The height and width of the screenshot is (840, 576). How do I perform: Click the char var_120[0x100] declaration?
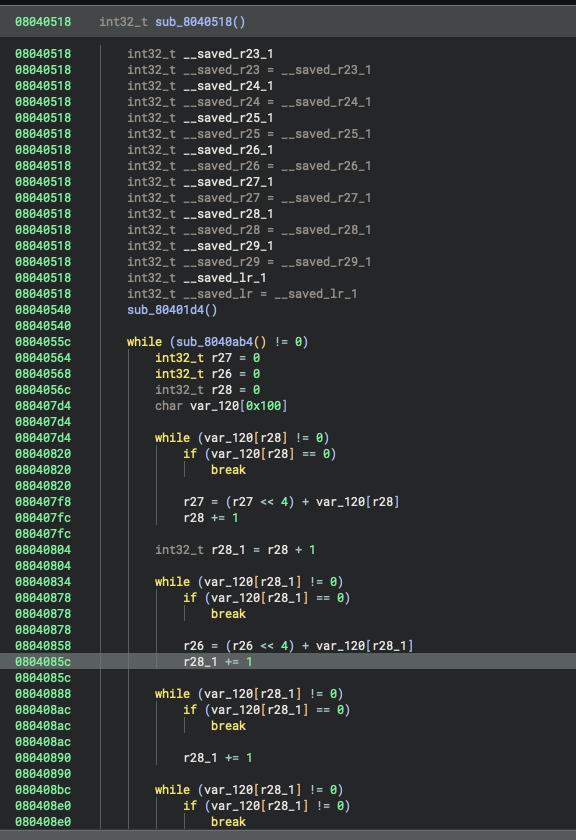221,406
